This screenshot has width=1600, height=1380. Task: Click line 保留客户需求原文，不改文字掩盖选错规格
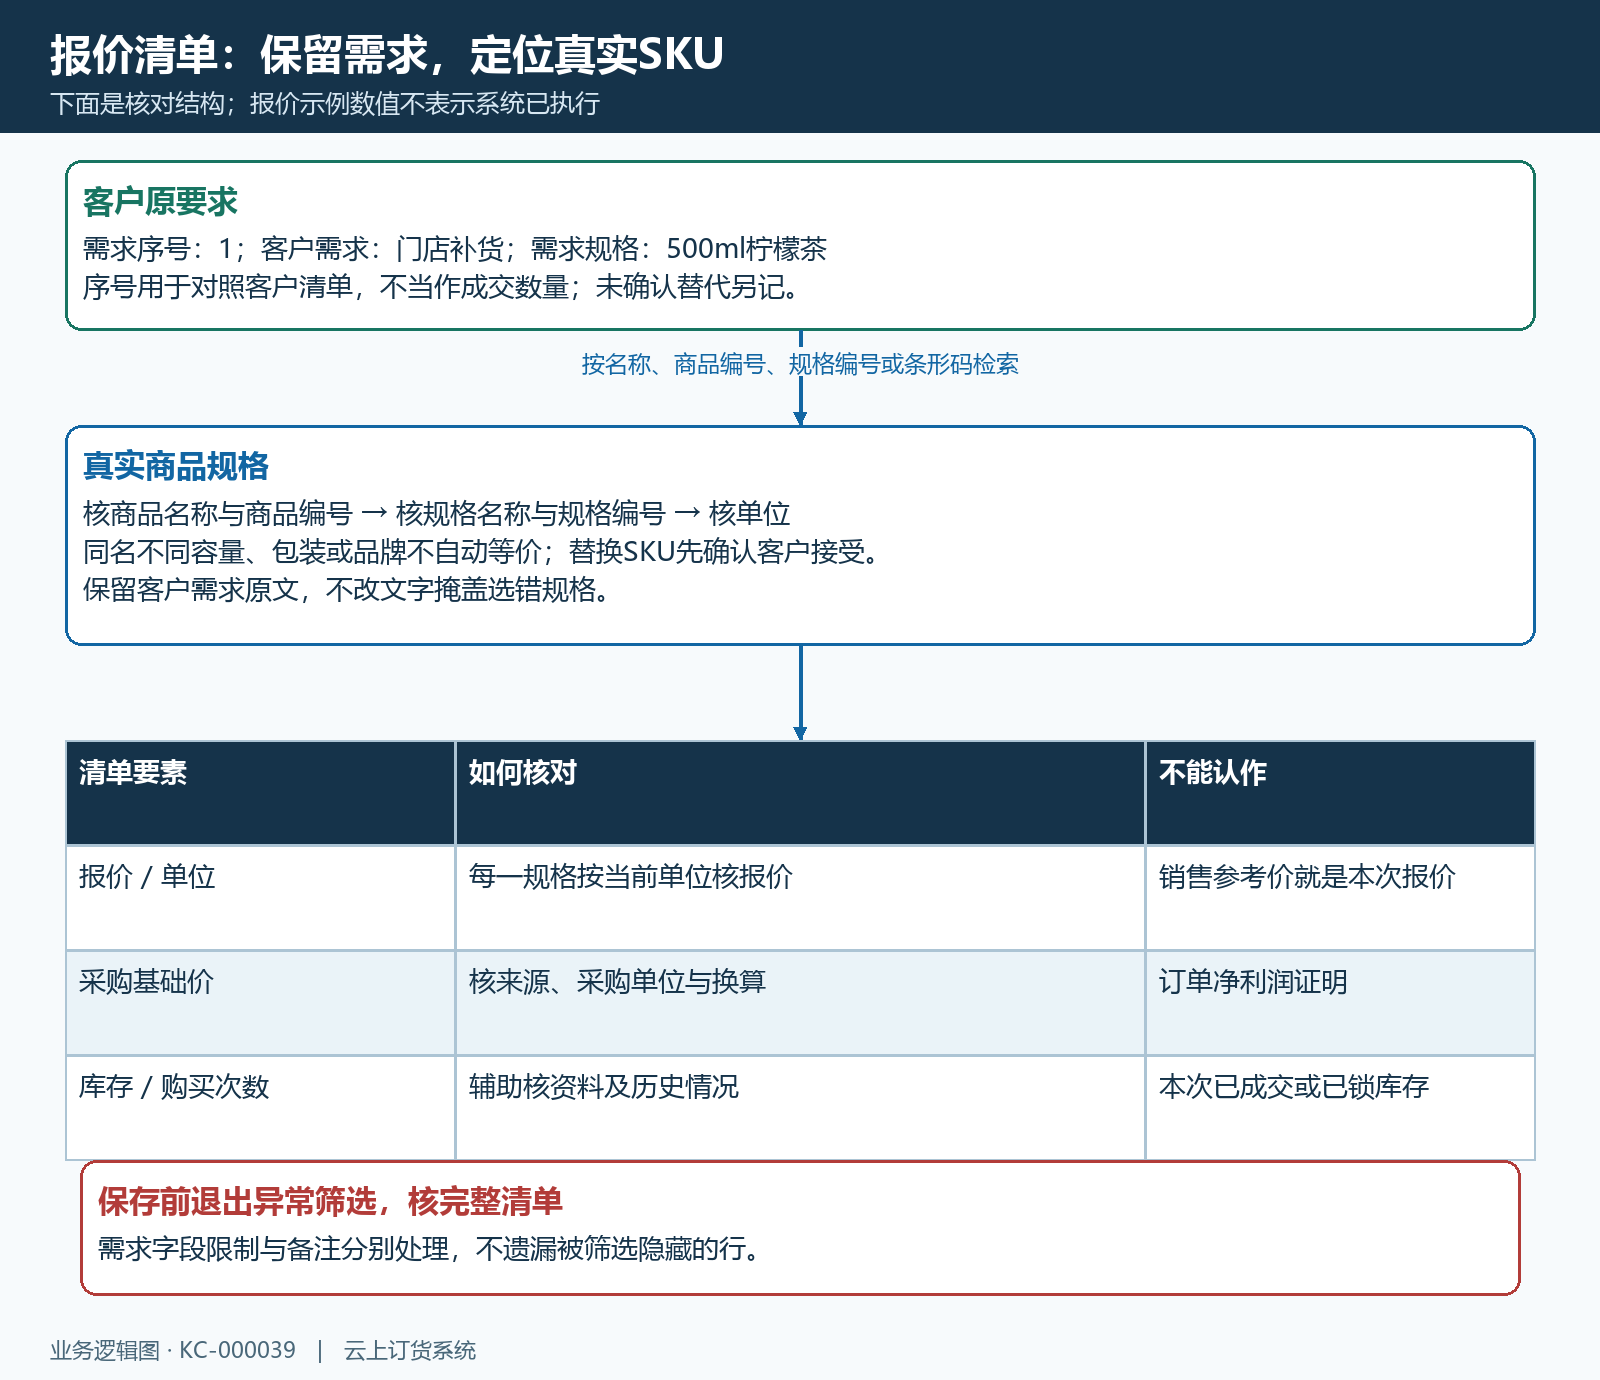pyautogui.click(x=346, y=590)
